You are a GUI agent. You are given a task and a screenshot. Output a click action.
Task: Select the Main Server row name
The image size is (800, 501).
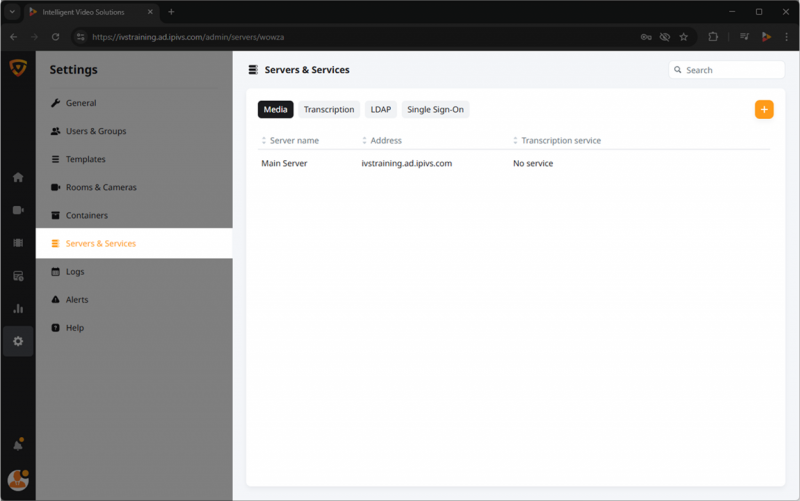coord(284,163)
